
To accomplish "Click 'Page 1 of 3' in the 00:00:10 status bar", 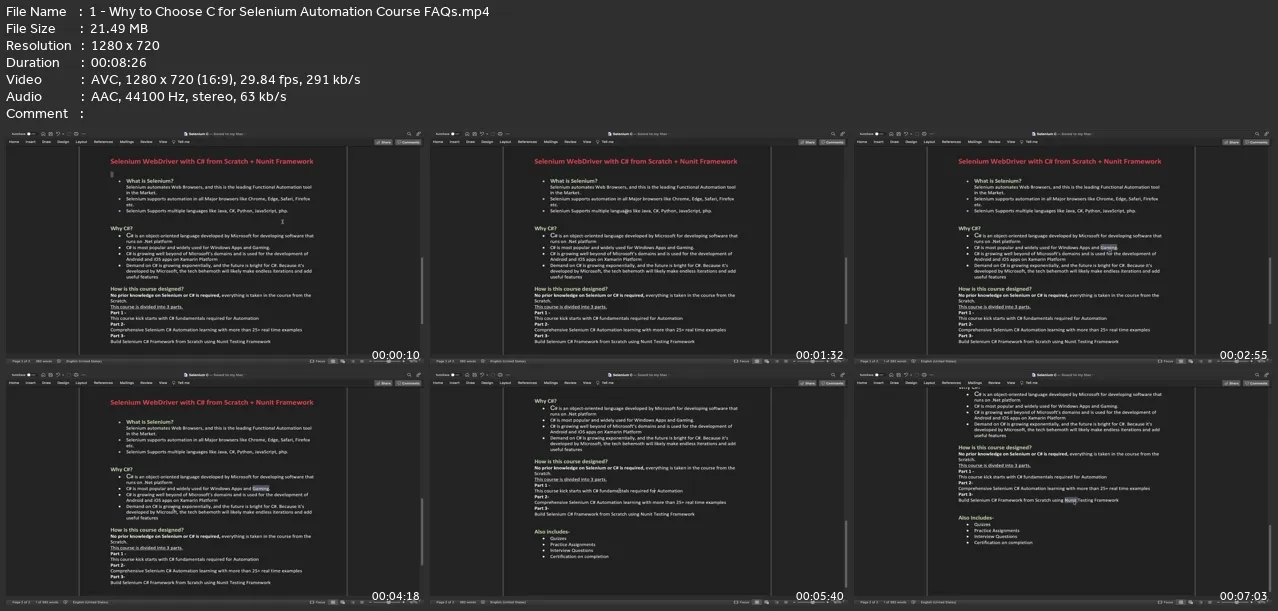I will click(x=21, y=361).
